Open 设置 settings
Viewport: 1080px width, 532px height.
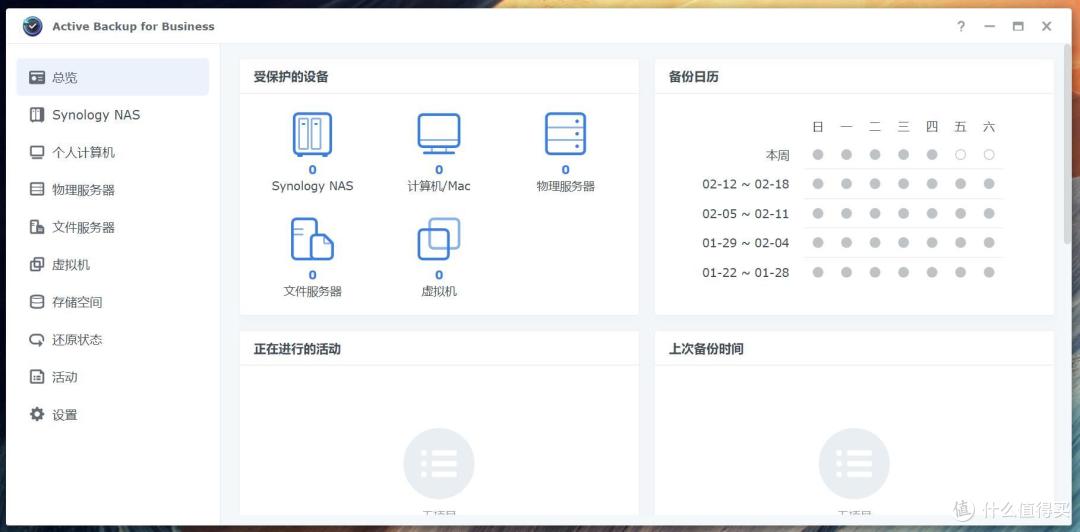112,415
